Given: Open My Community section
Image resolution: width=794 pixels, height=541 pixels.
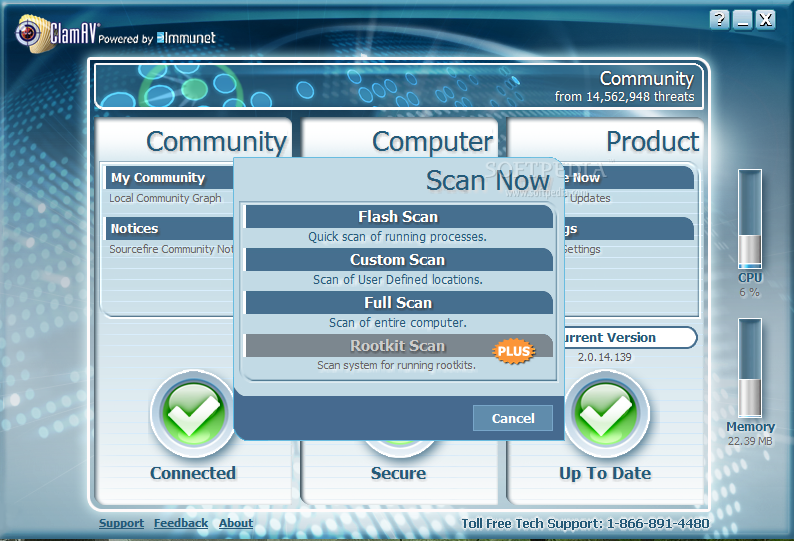Looking at the screenshot, I should click(170, 178).
